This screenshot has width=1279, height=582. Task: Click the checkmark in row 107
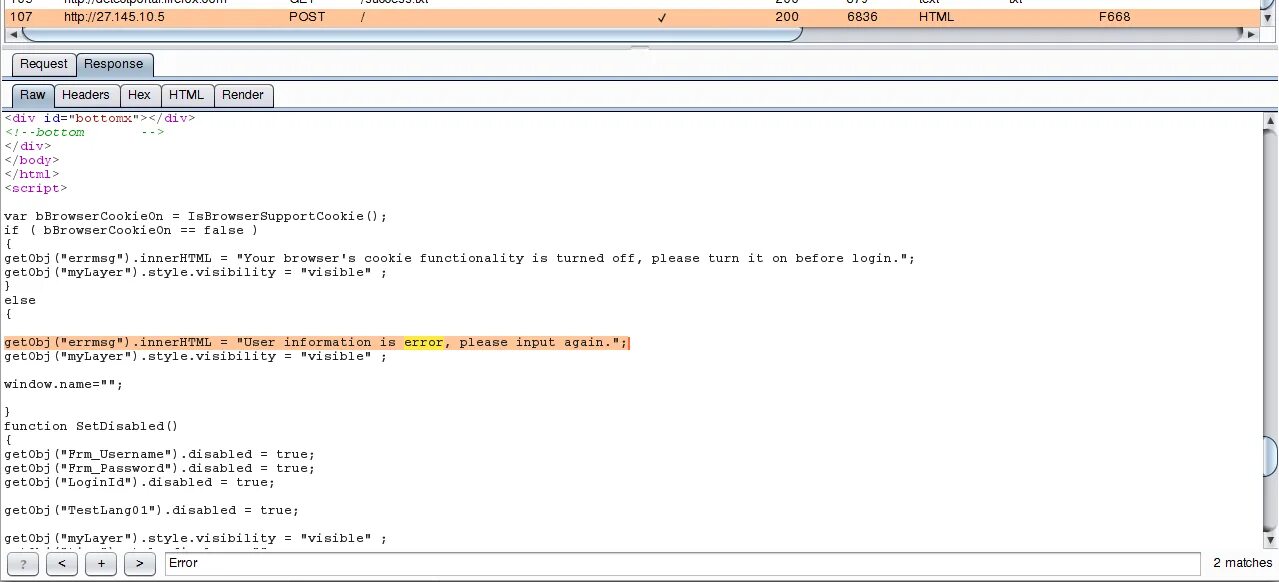(662, 18)
